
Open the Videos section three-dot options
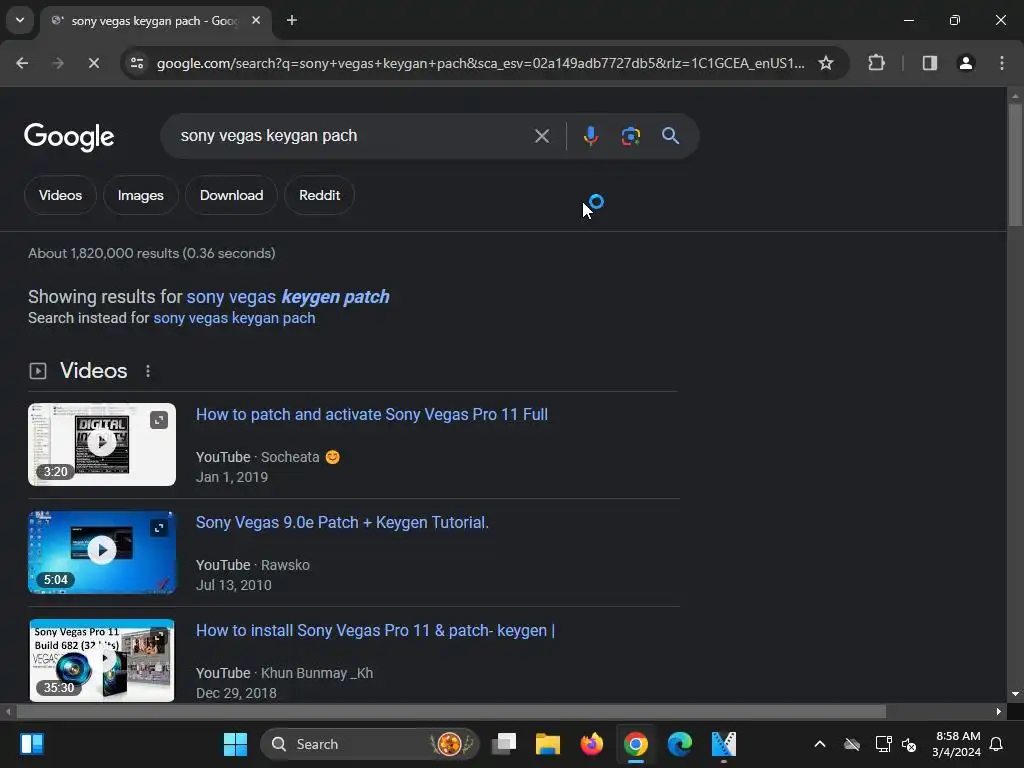pyautogui.click(x=148, y=371)
